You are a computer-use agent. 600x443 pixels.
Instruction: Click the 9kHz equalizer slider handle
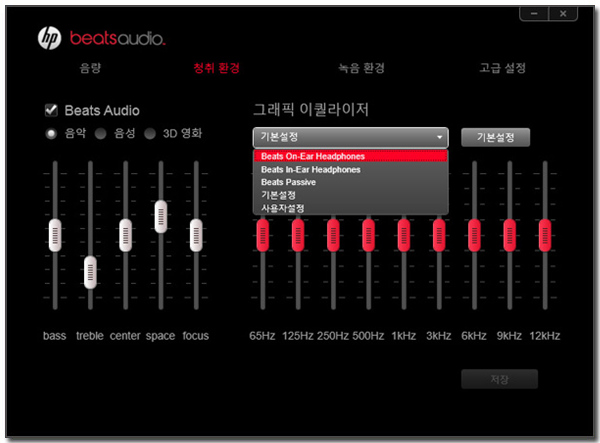pos(510,235)
